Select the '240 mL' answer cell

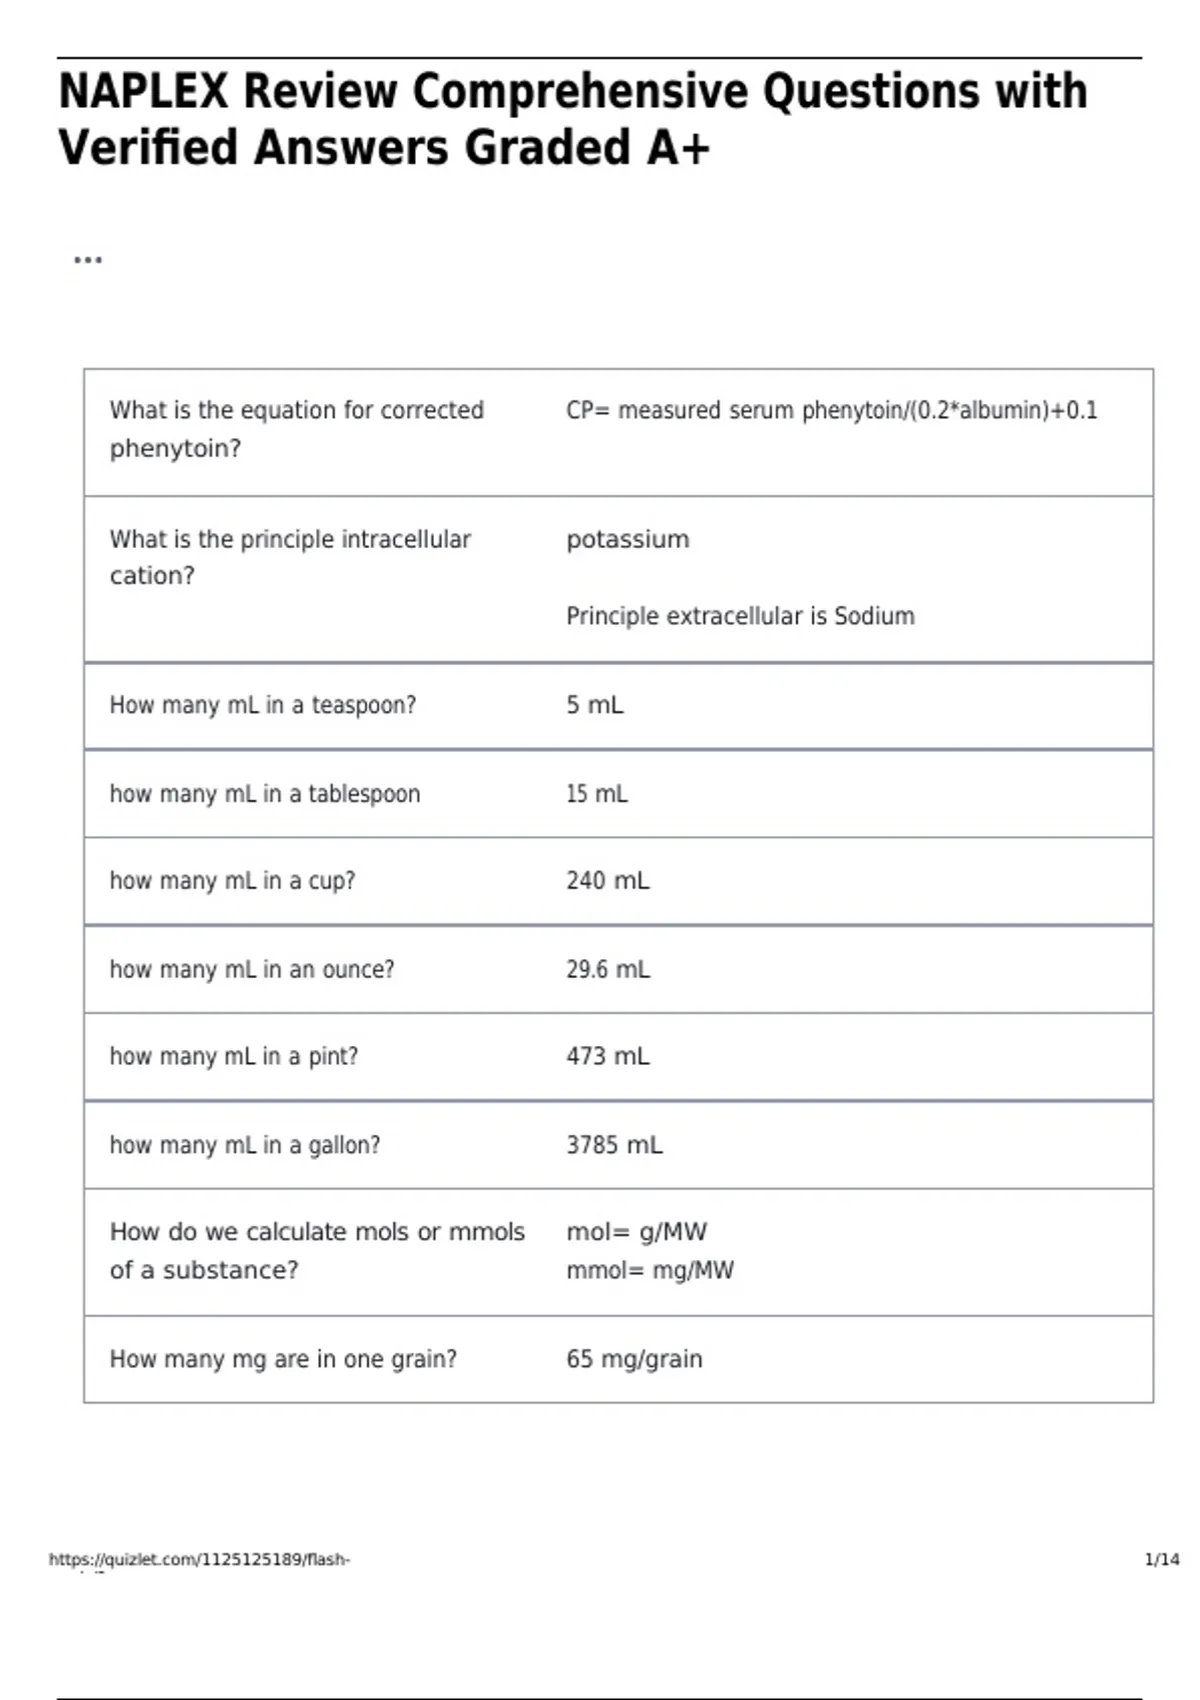click(607, 881)
